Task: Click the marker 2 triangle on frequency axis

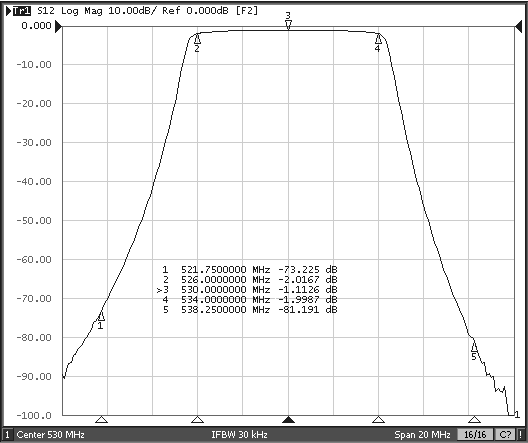Action: [197, 419]
